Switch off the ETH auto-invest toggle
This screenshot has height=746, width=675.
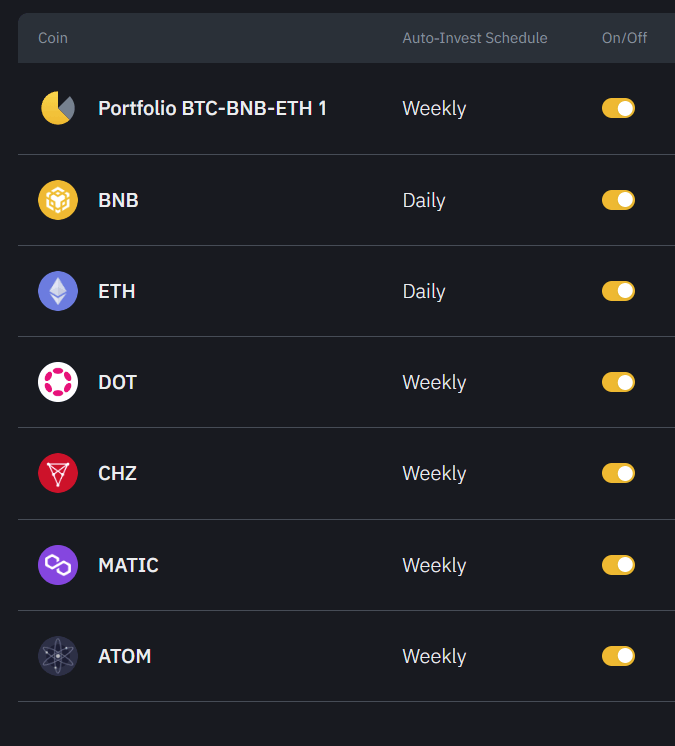618,291
